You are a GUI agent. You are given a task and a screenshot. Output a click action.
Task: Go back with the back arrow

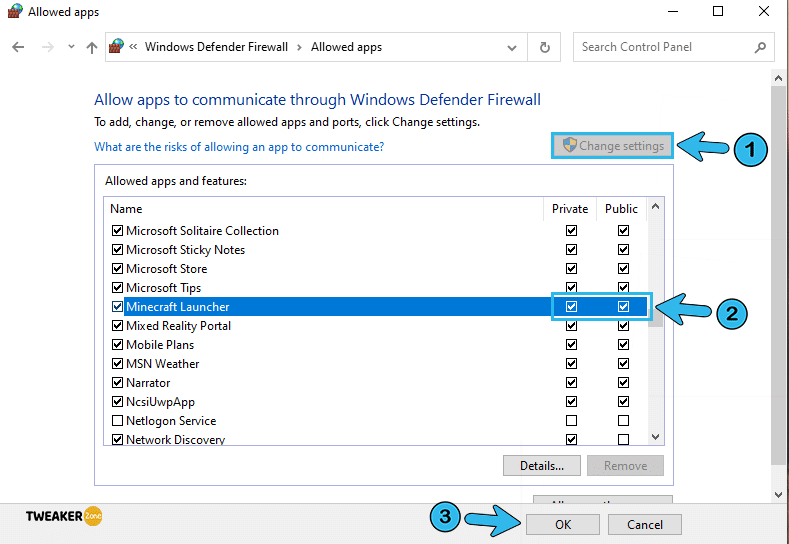click(18, 47)
